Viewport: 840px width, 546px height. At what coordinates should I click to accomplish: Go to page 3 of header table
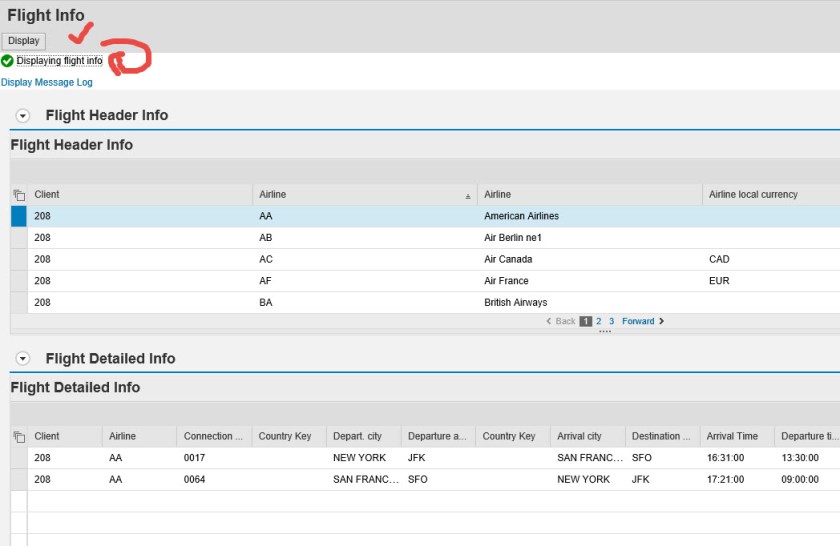tap(611, 321)
